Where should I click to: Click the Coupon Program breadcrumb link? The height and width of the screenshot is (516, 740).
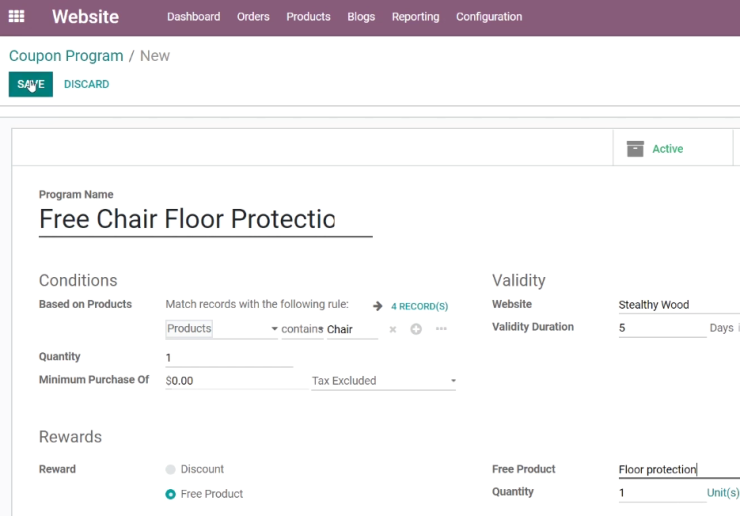[x=66, y=56]
